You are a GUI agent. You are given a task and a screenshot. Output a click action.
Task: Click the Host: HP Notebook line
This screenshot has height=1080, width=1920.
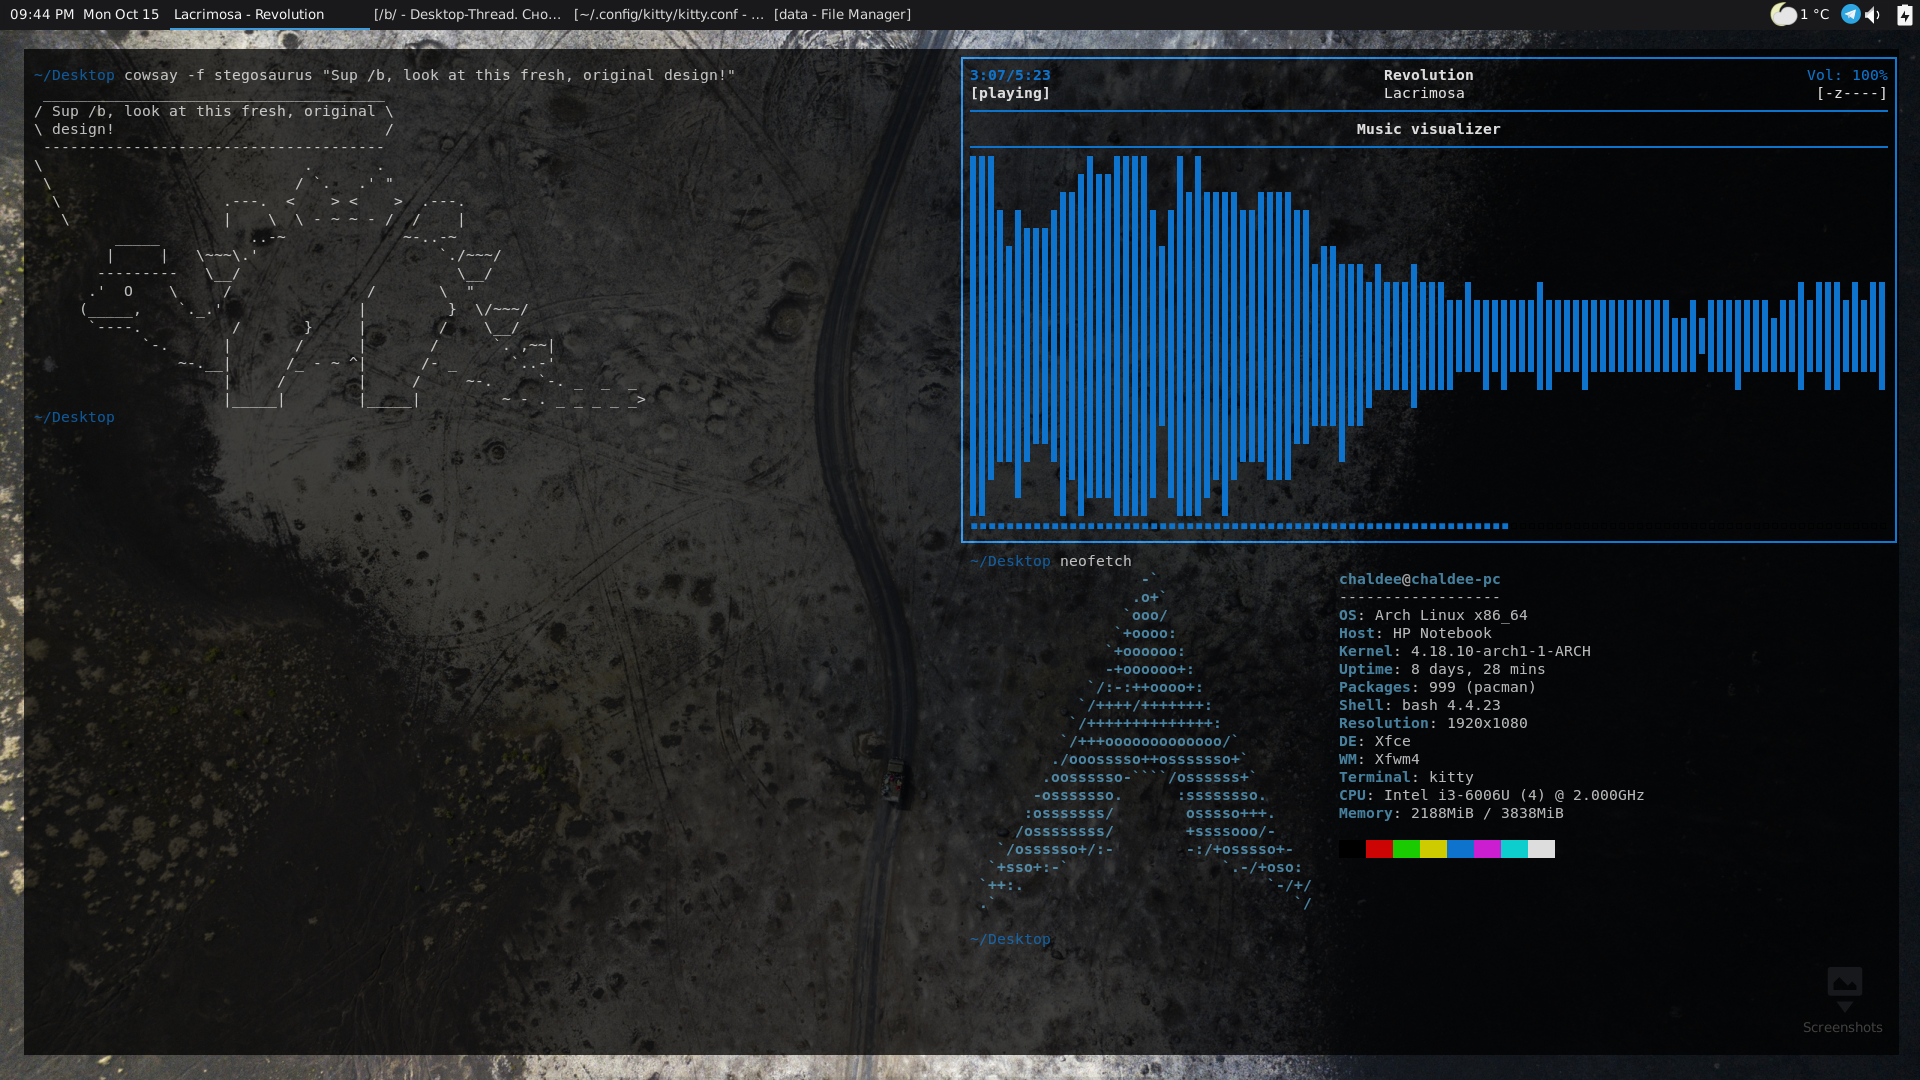(1415, 633)
